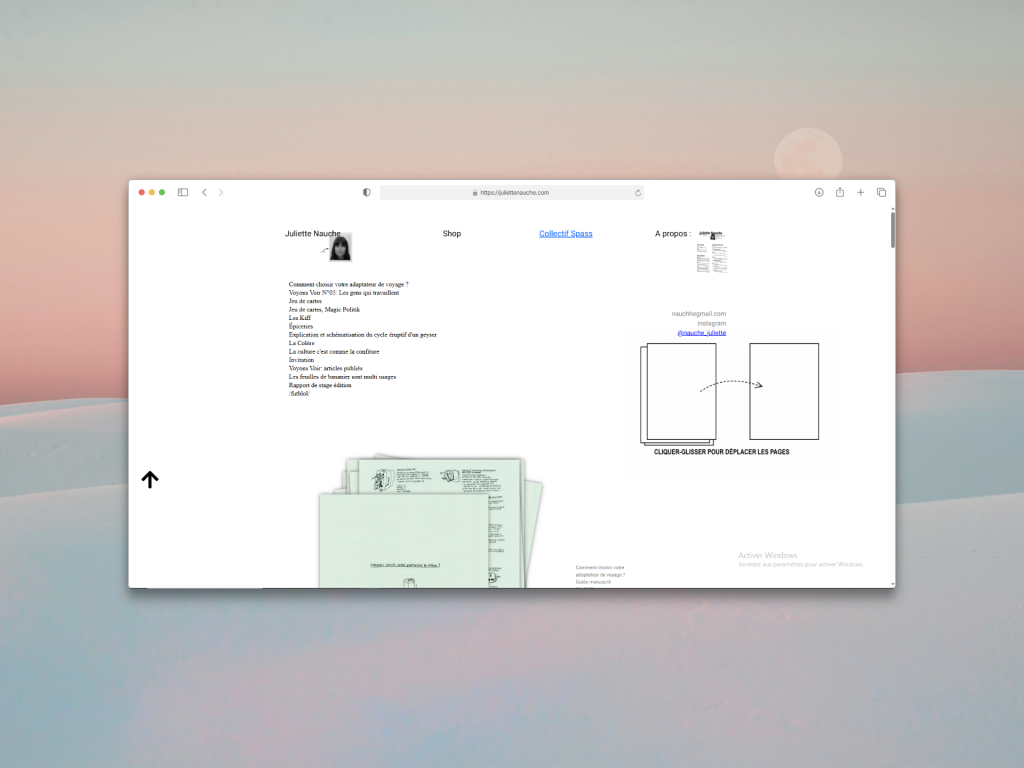The image size is (1024, 768).
Task: Open the CV thumbnail beside A propos
Action: tap(711, 253)
